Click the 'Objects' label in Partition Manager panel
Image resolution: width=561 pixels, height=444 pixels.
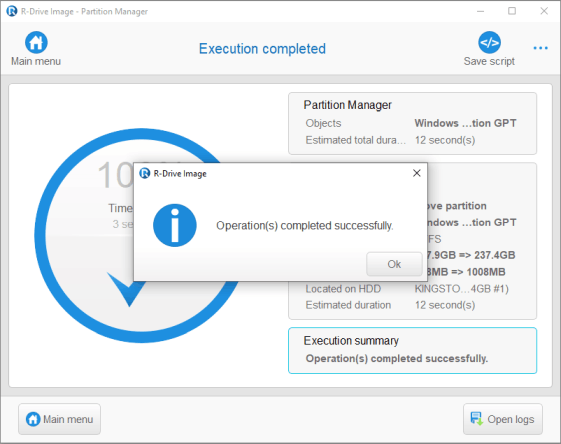[x=323, y=123]
